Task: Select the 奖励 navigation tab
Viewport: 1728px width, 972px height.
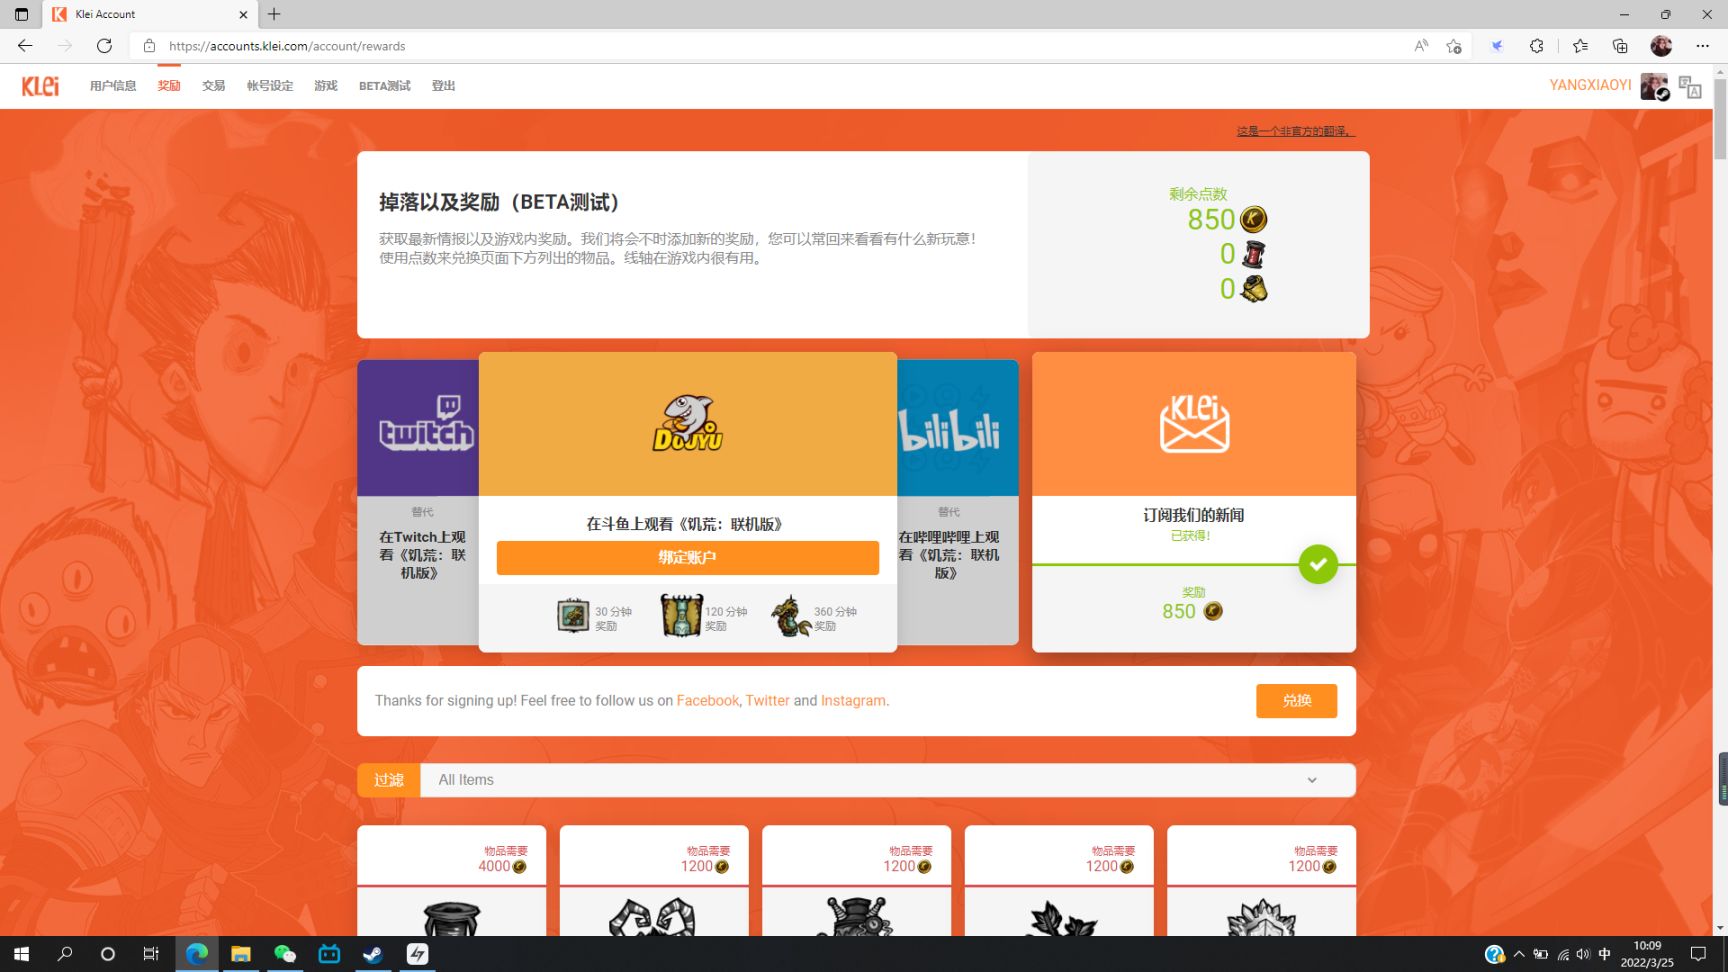Action: click(169, 86)
